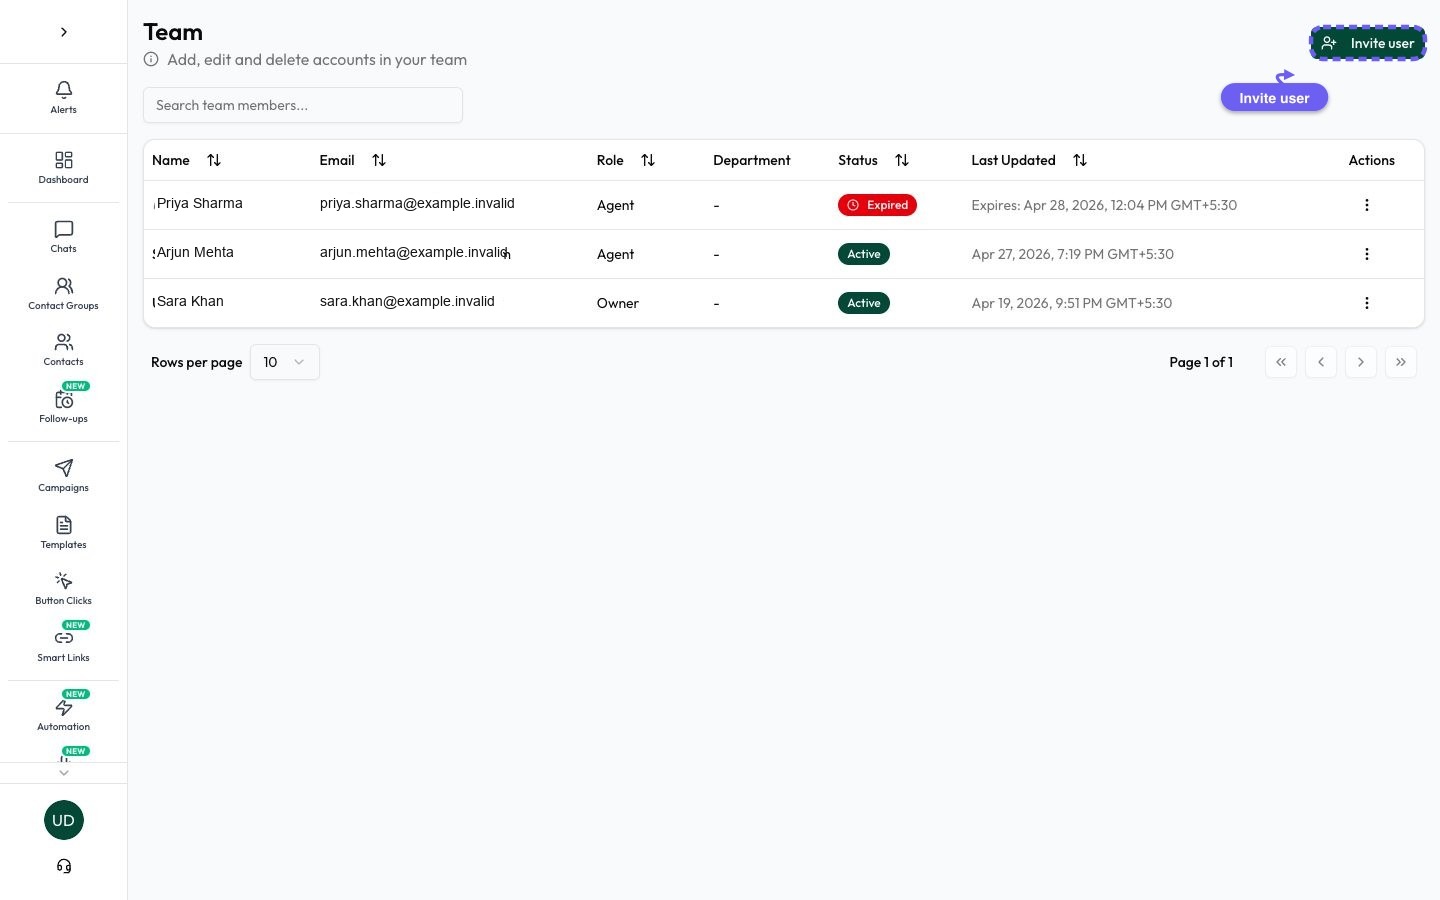The height and width of the screenshot is (900, 1440).
Task: Open Button Clicks in sidebar
Action: pyautogui.click(x=63, y=589)
